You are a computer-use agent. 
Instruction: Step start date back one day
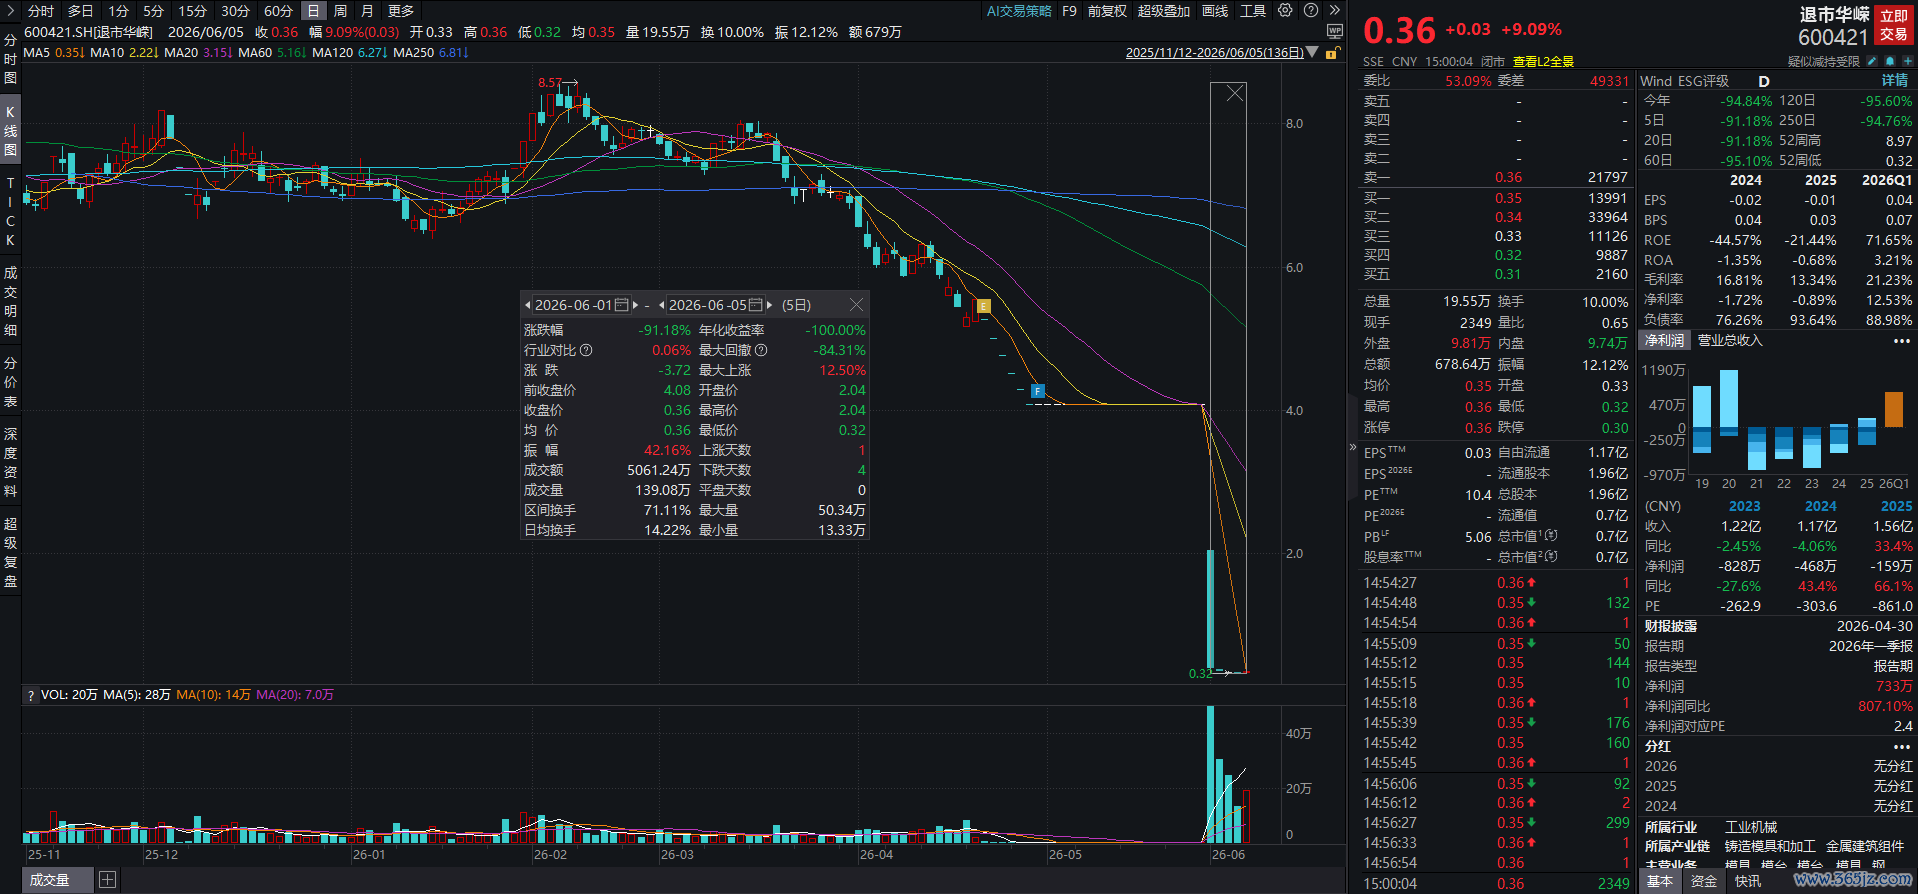tap(528, 305)
